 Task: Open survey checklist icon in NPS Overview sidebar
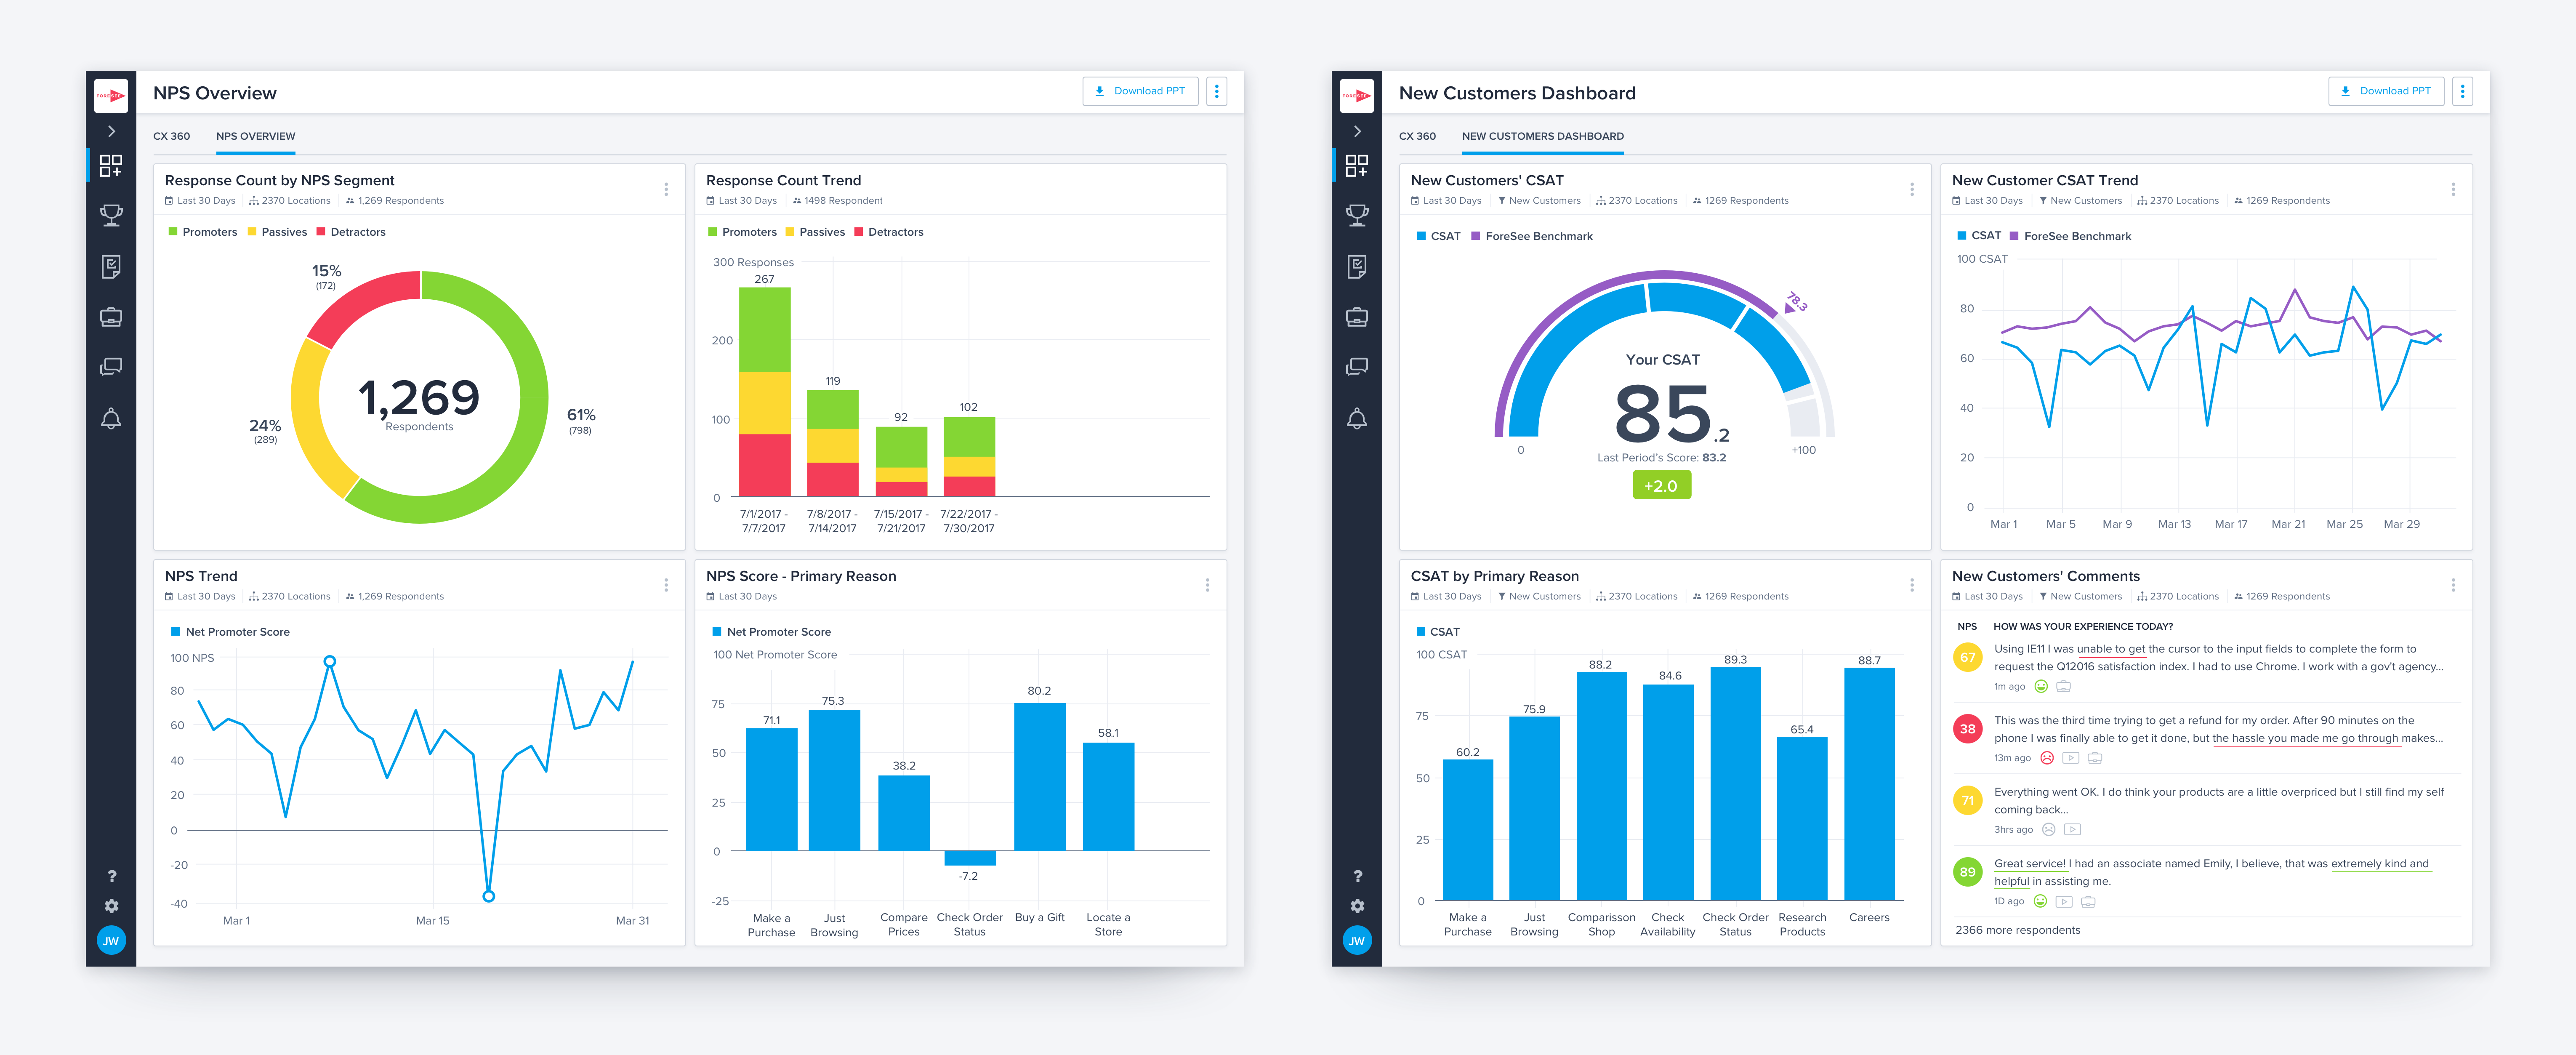click(111, 266)
